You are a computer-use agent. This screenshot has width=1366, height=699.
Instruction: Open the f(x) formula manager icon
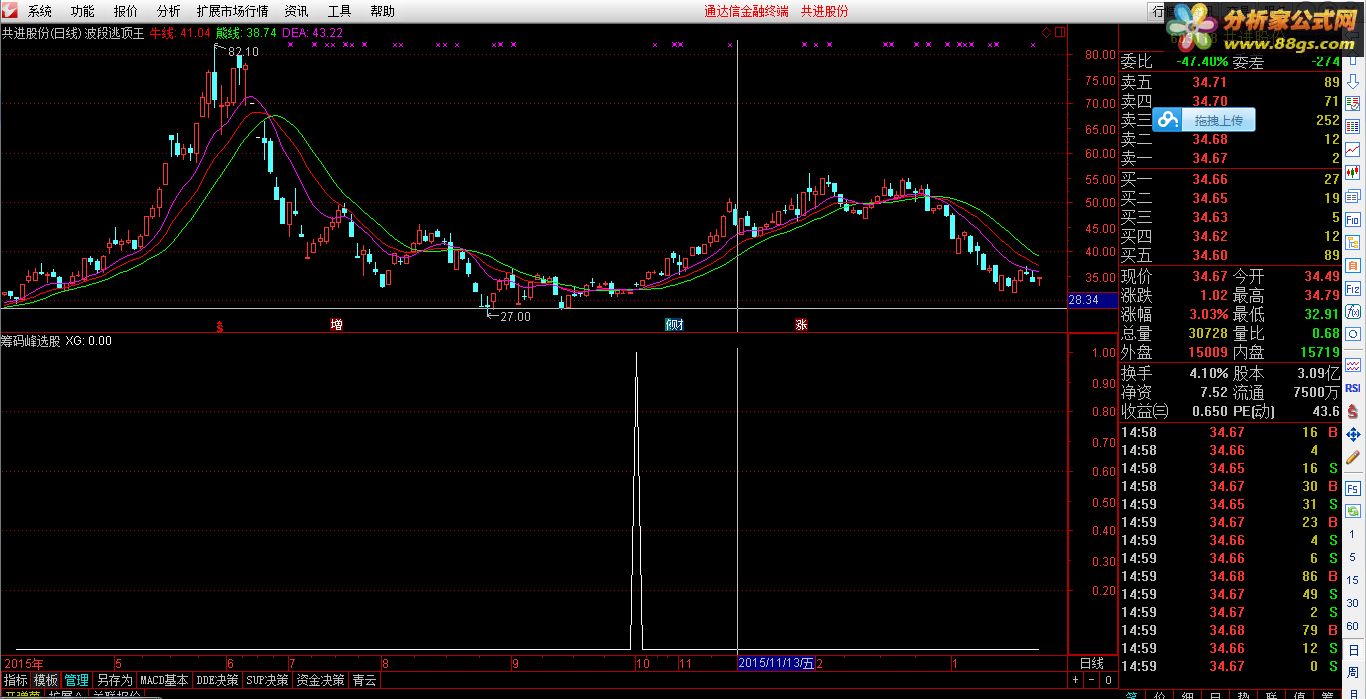coord(1353,312)
